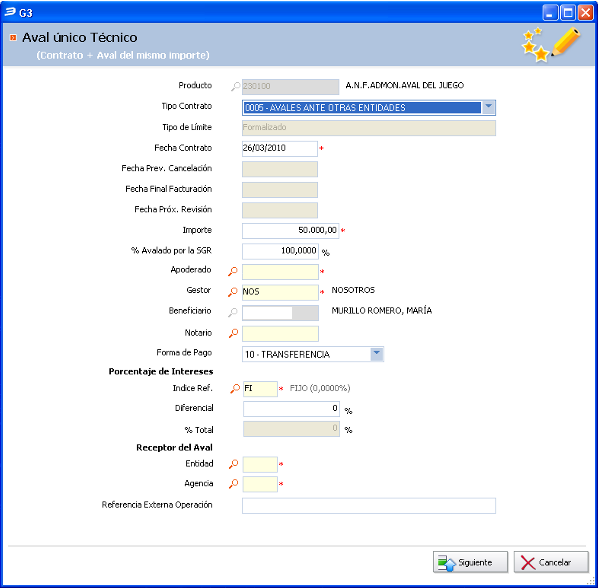Focus the Fecha Contrato date field

pos(280,148)
